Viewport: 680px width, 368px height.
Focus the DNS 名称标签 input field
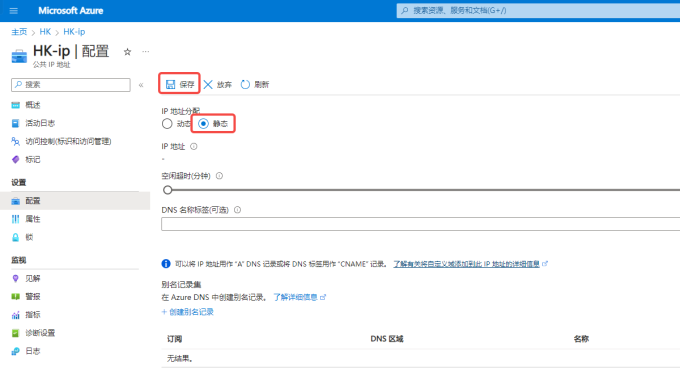pyautogui.click(x=421, y=224)
